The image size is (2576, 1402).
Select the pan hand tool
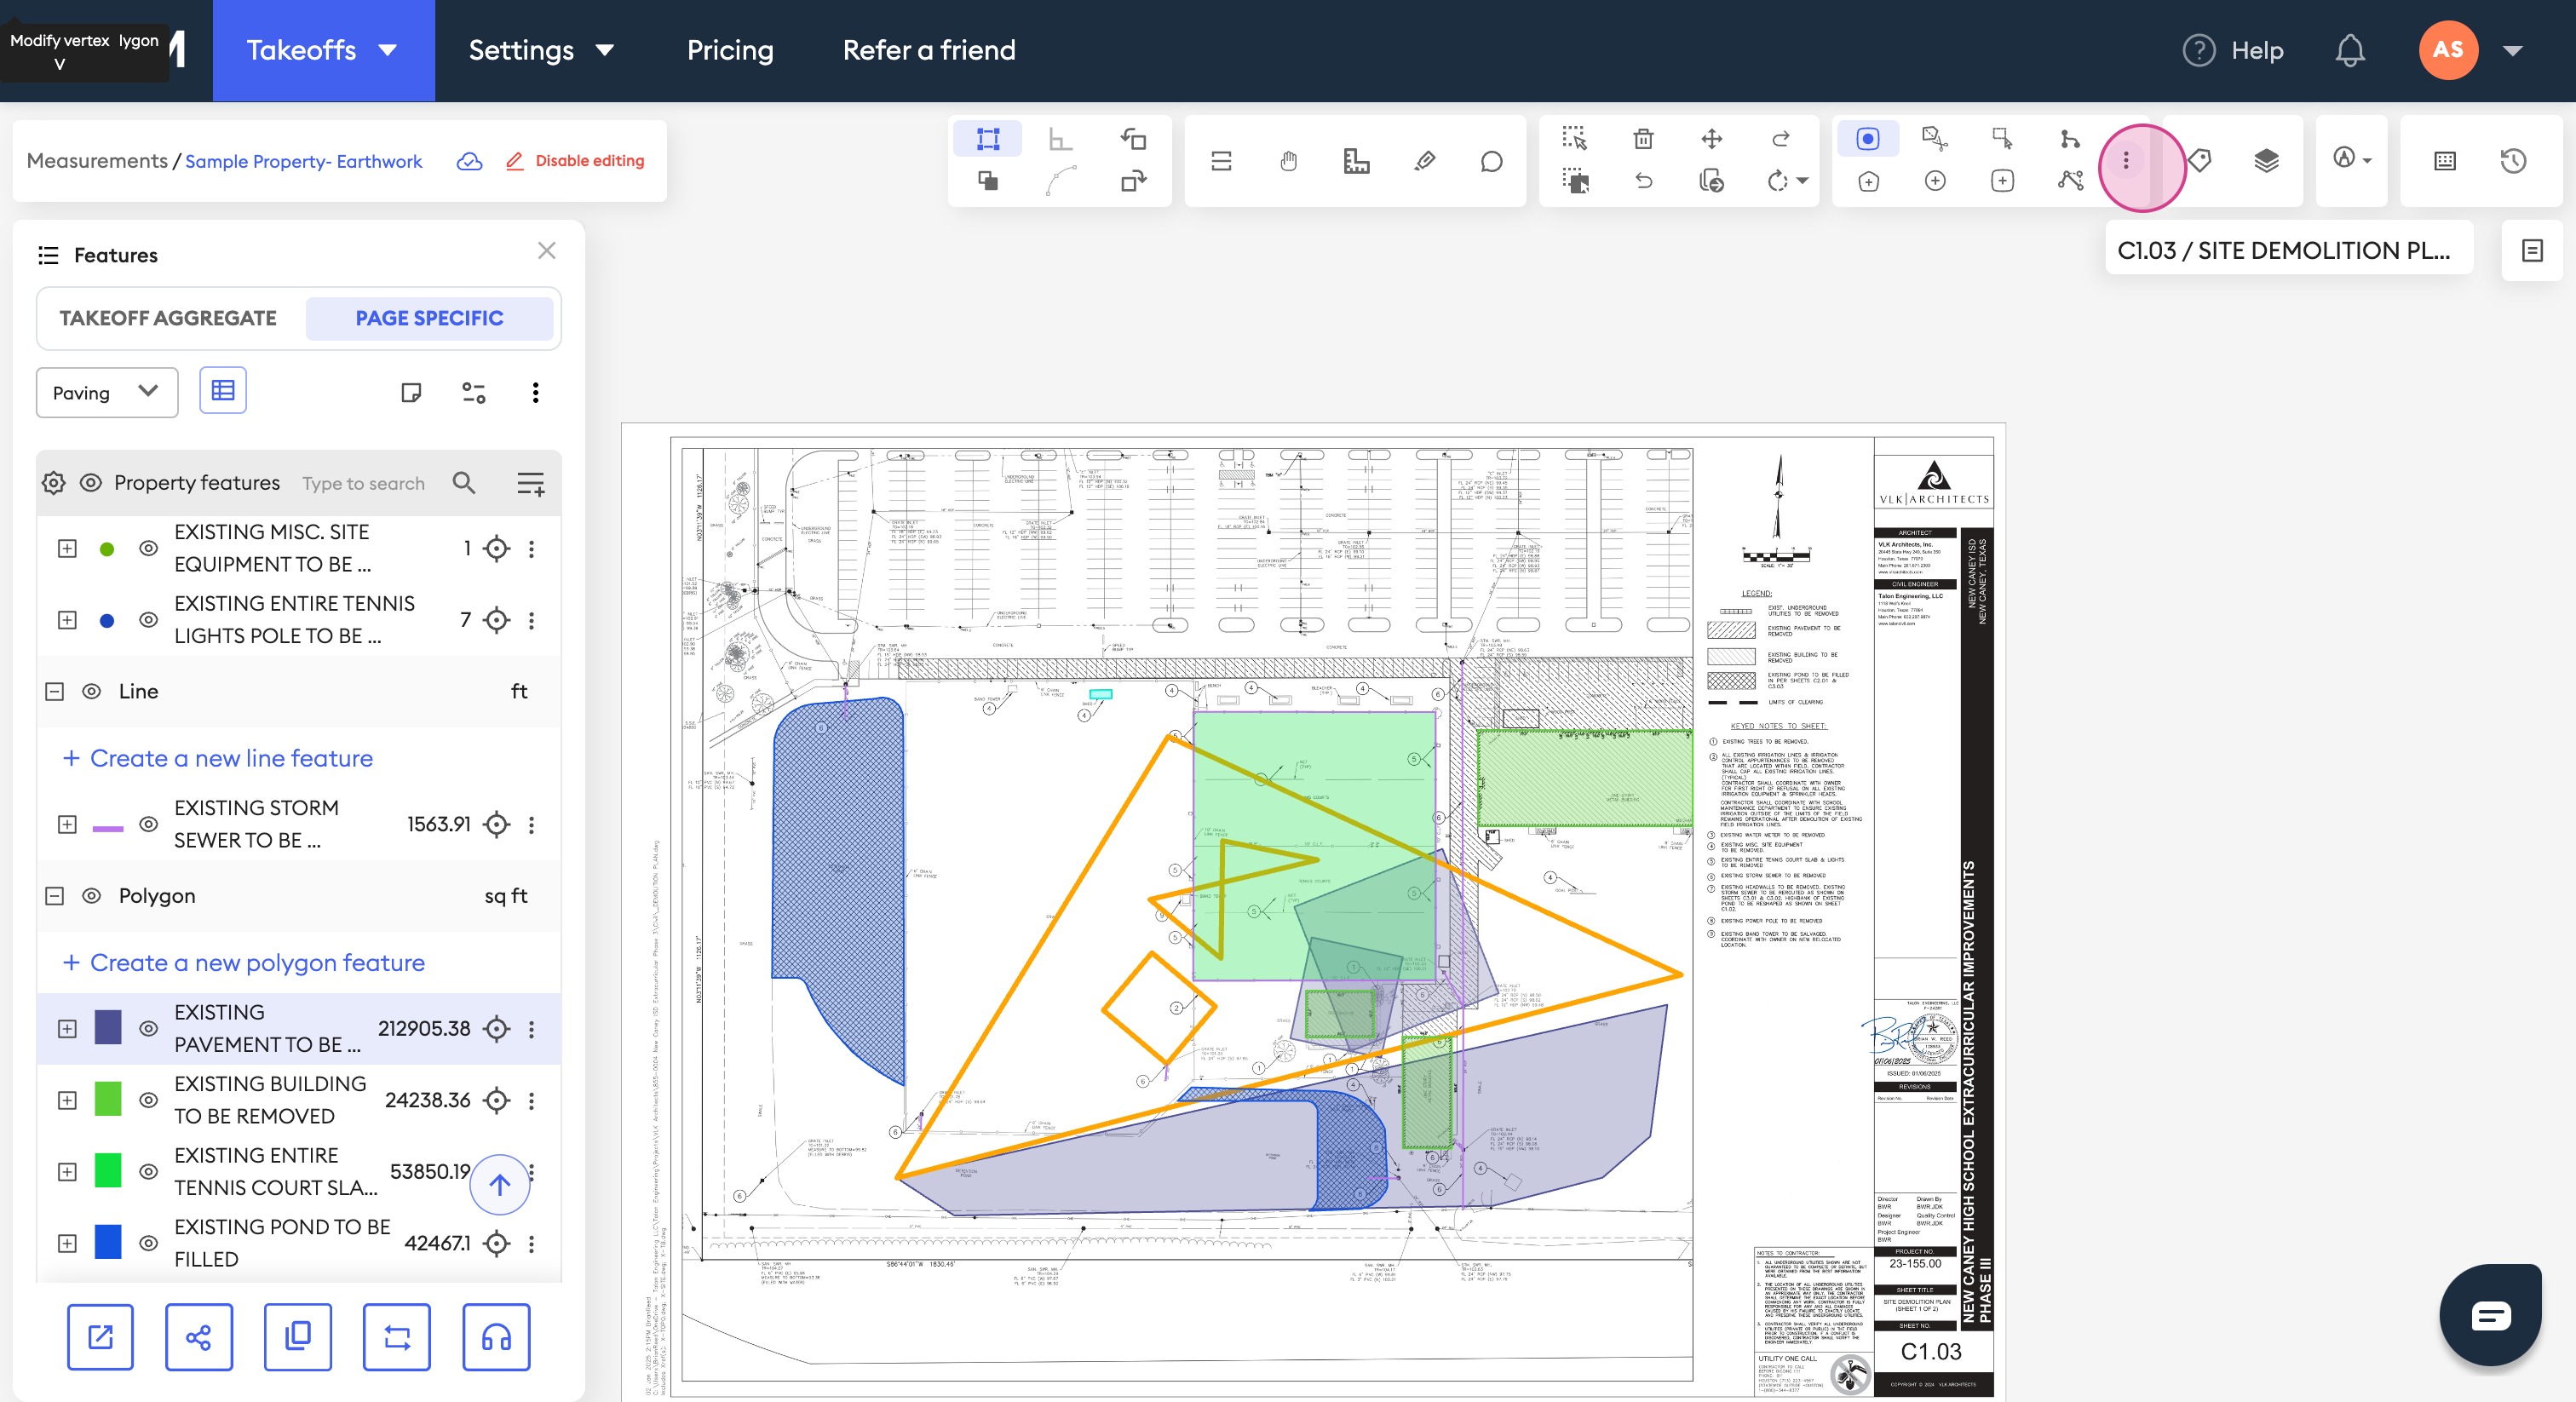(1288, 161)
